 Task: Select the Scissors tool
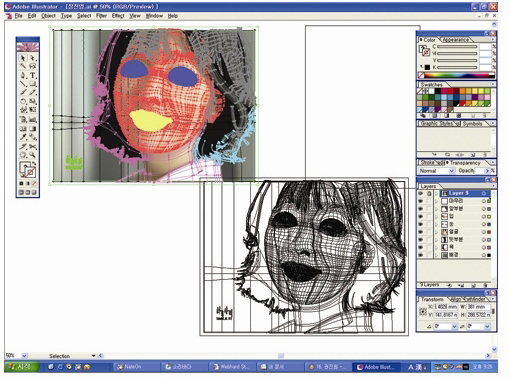[x=33, y=146]
